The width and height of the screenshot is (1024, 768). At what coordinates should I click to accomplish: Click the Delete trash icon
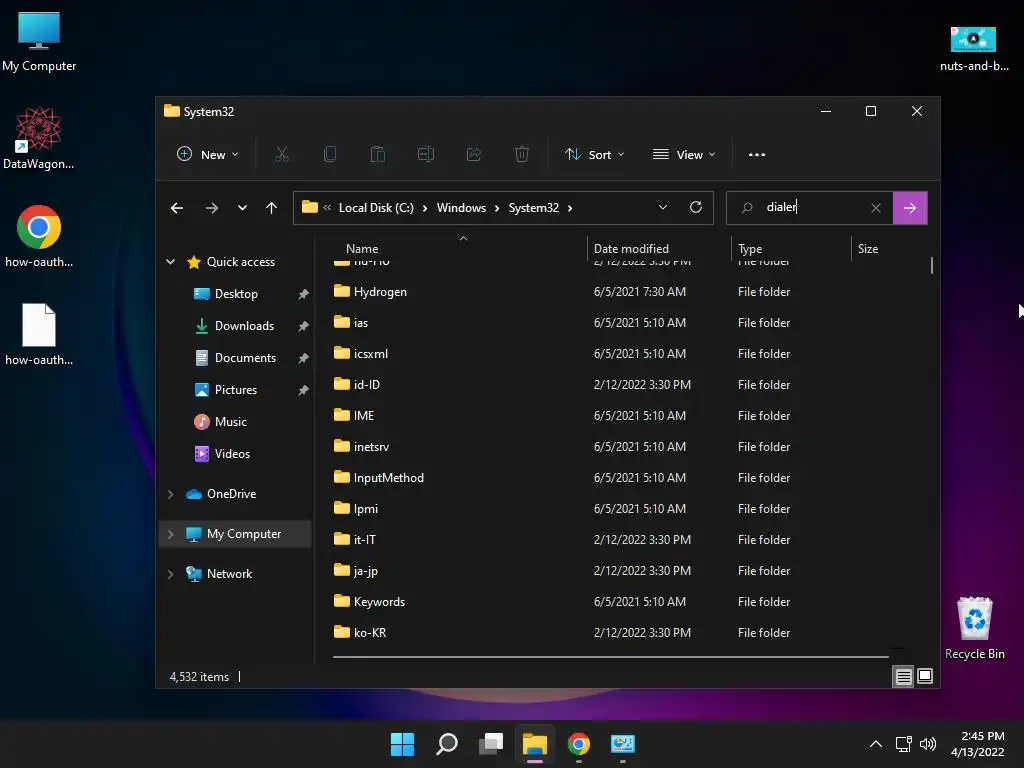point(522,155)
